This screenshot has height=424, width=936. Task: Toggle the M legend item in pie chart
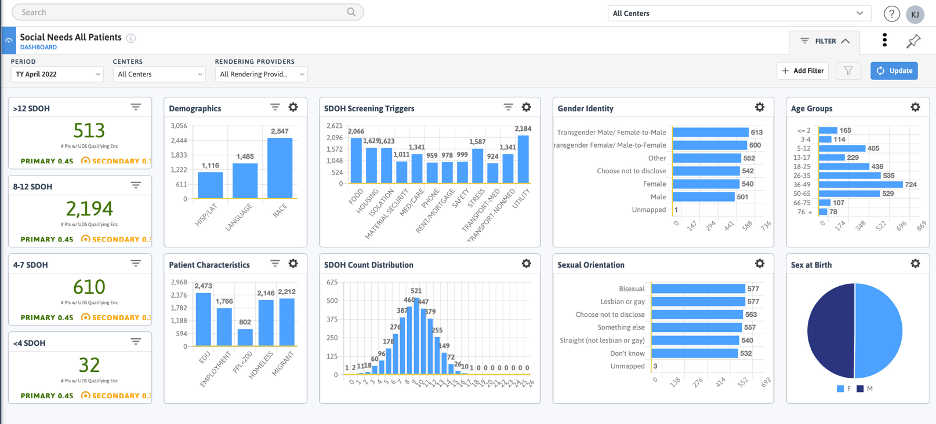pyautogui.click(x=865, y=389)
